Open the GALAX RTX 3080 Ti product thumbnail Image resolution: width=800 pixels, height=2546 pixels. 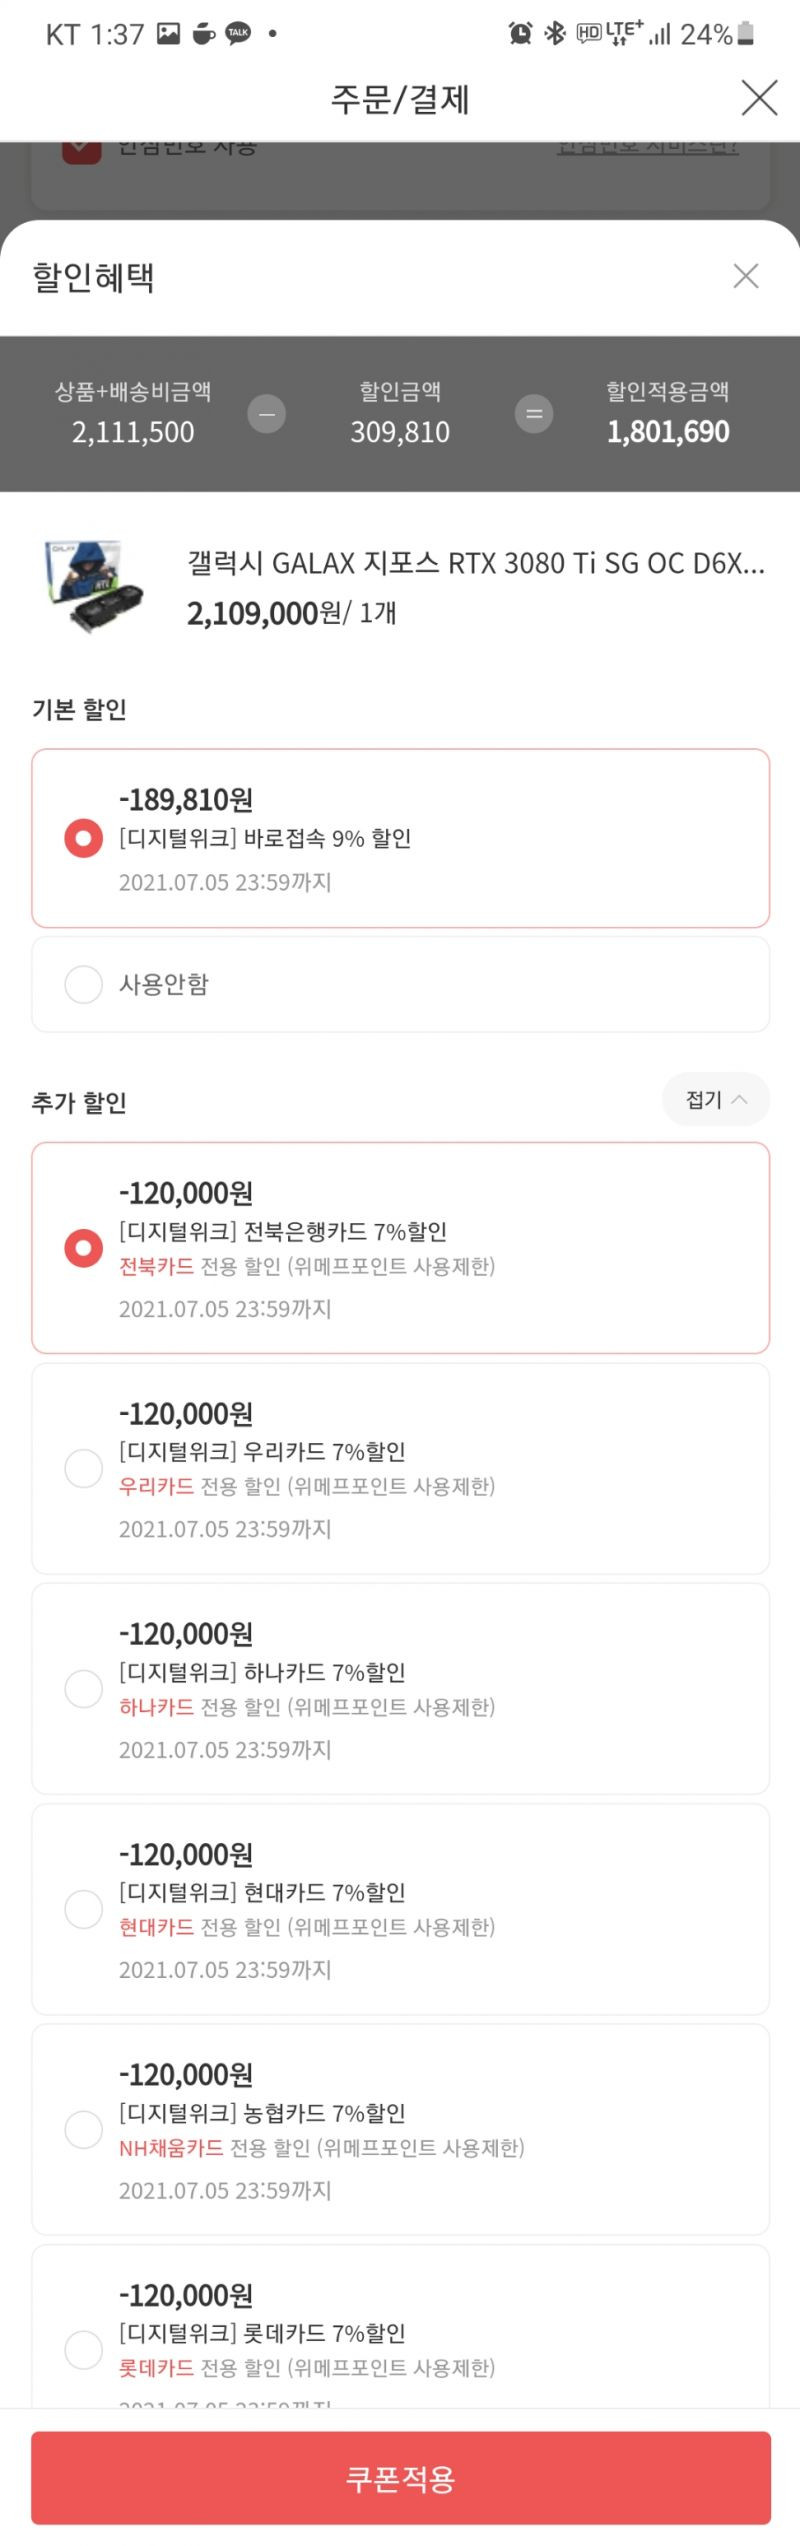[x=94, y=586]
